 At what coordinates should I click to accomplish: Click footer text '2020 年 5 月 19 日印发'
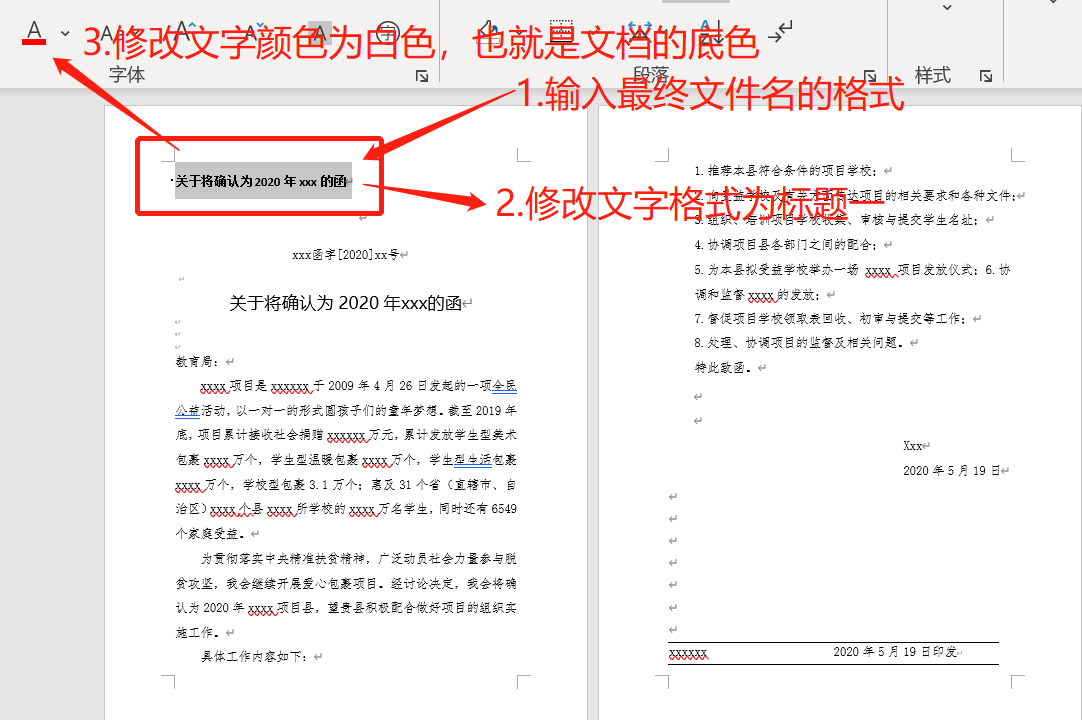coord(895,652)
